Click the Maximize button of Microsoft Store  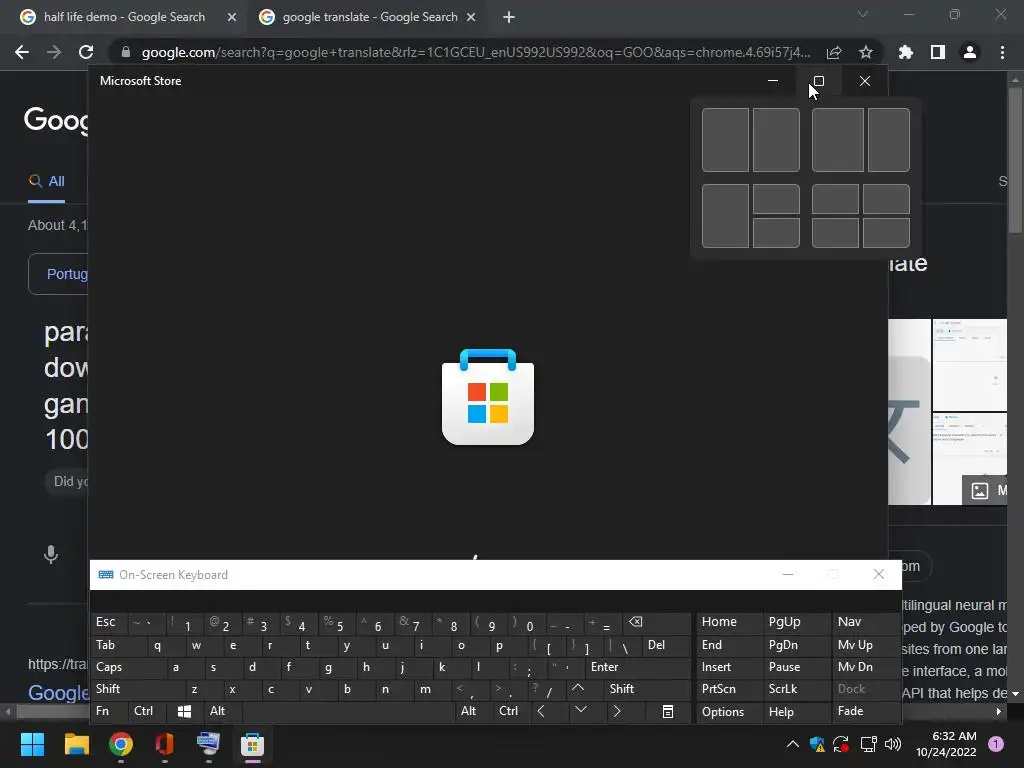point(818,81)
